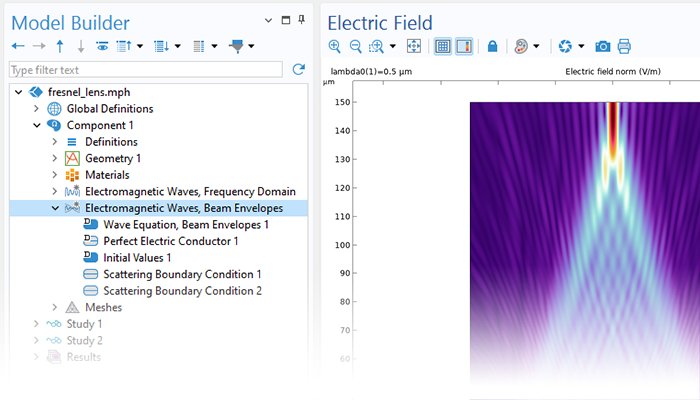Open the dropdown beside the color palette icon
The image size is (700, 400).
(537, 46)
